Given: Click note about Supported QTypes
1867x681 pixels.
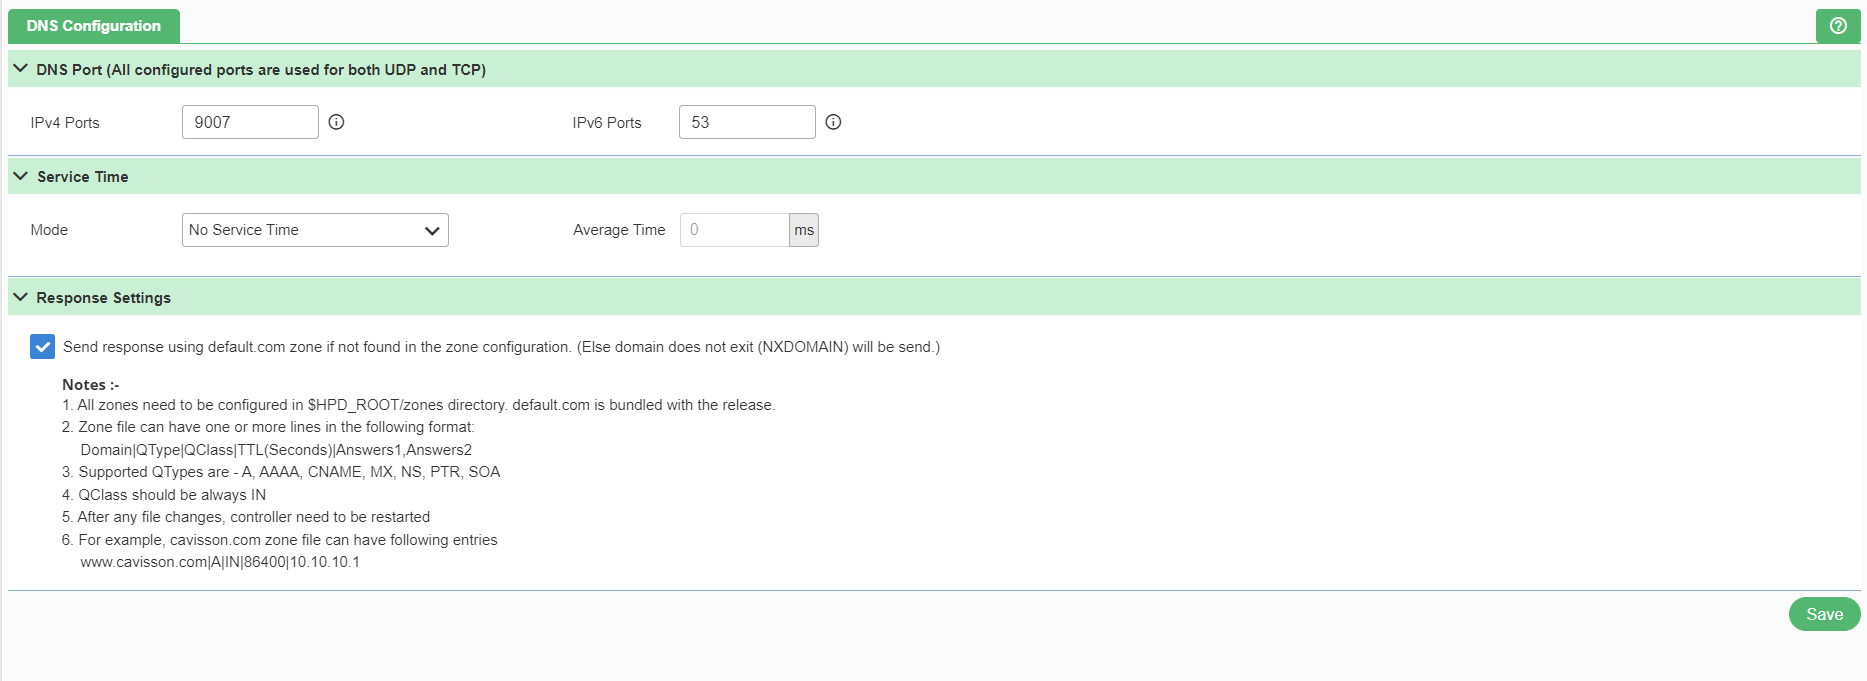Looking at the screenshot, I should [x=281, y=472].
